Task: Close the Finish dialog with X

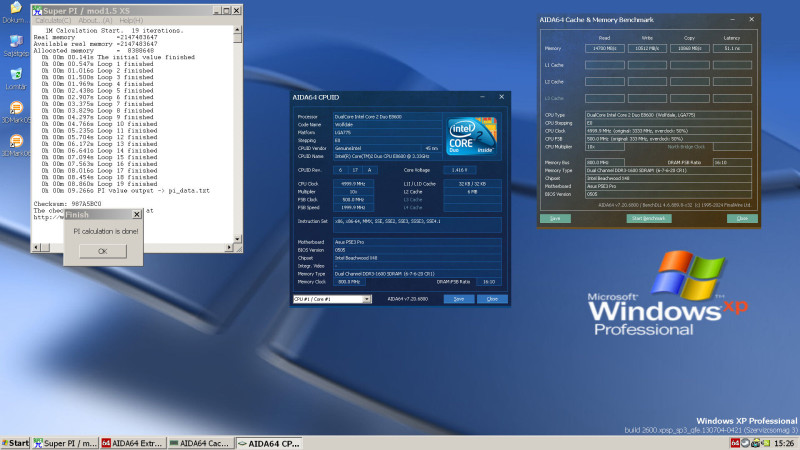Action: (x=136, y=215)
